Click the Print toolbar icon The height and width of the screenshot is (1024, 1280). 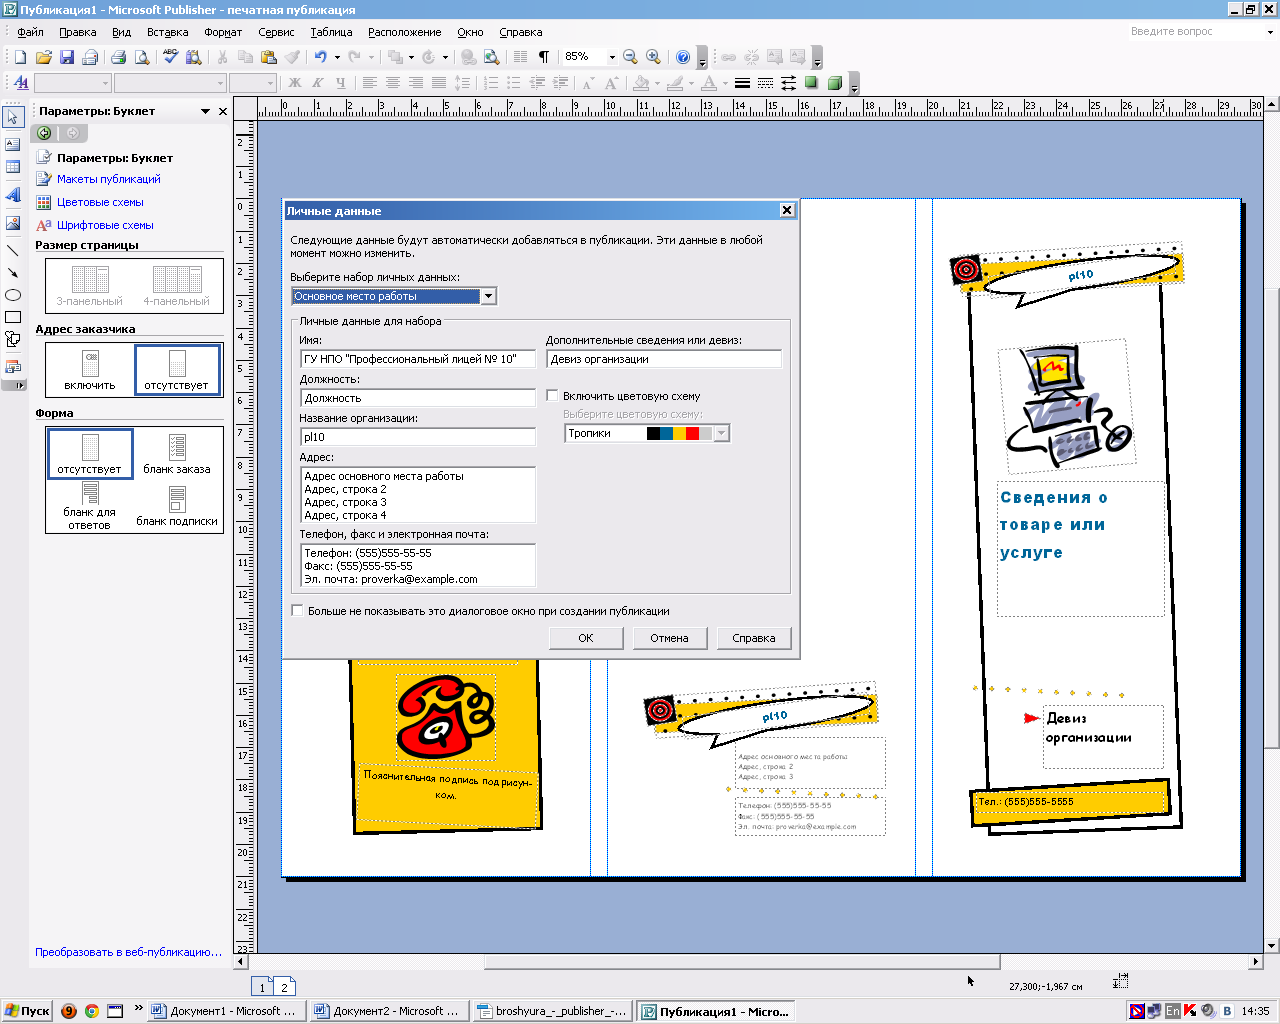[x=119, y=57]
